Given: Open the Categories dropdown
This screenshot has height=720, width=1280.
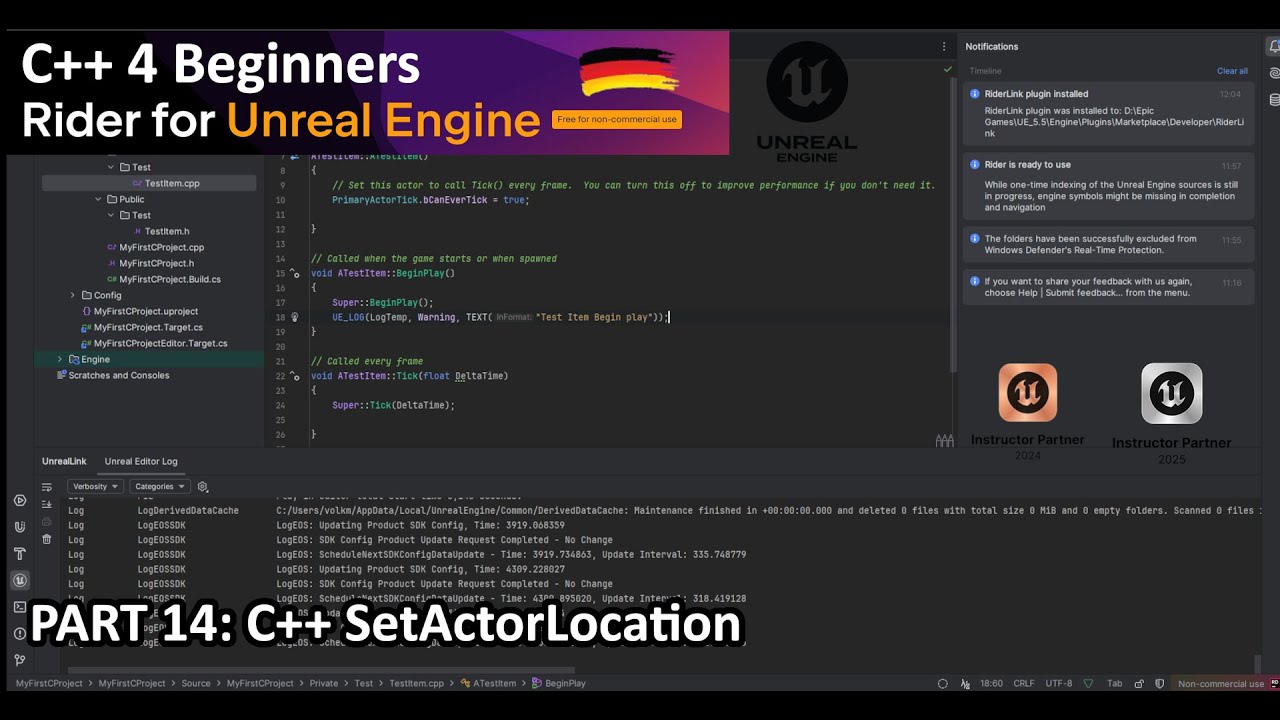Looking at the screenshot, I should pyautogui.click(x=160, y=487).
